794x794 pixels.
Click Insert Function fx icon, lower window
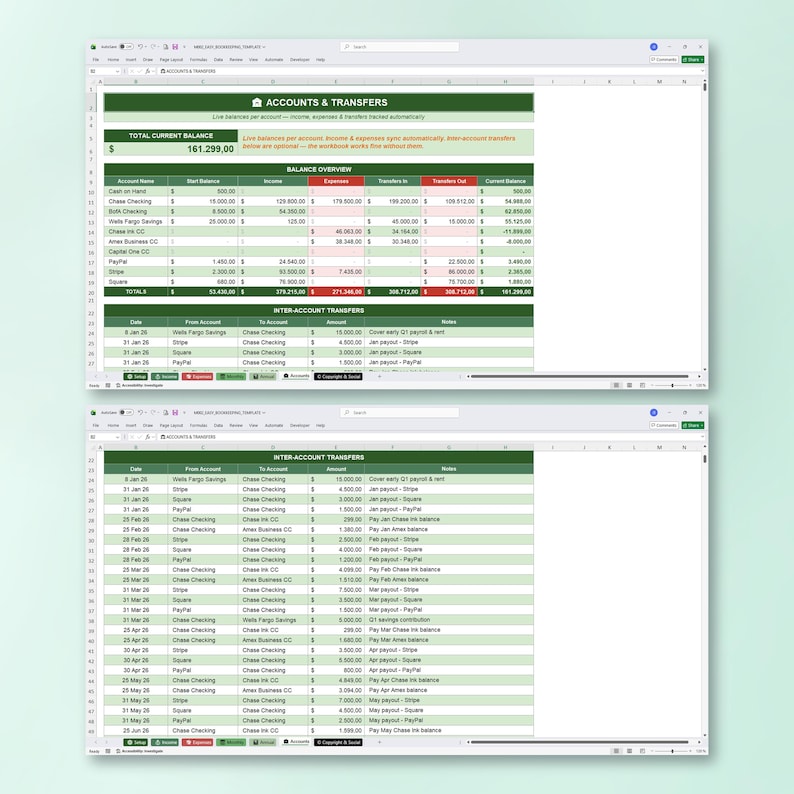tap(148, 437)
